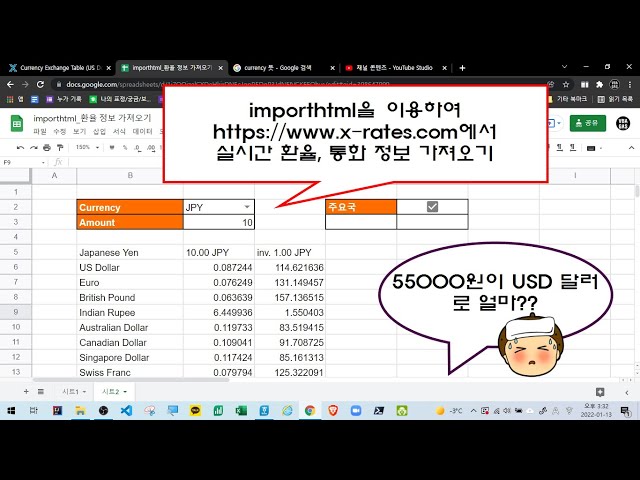Open the 서식 menu

click(119, 131)
